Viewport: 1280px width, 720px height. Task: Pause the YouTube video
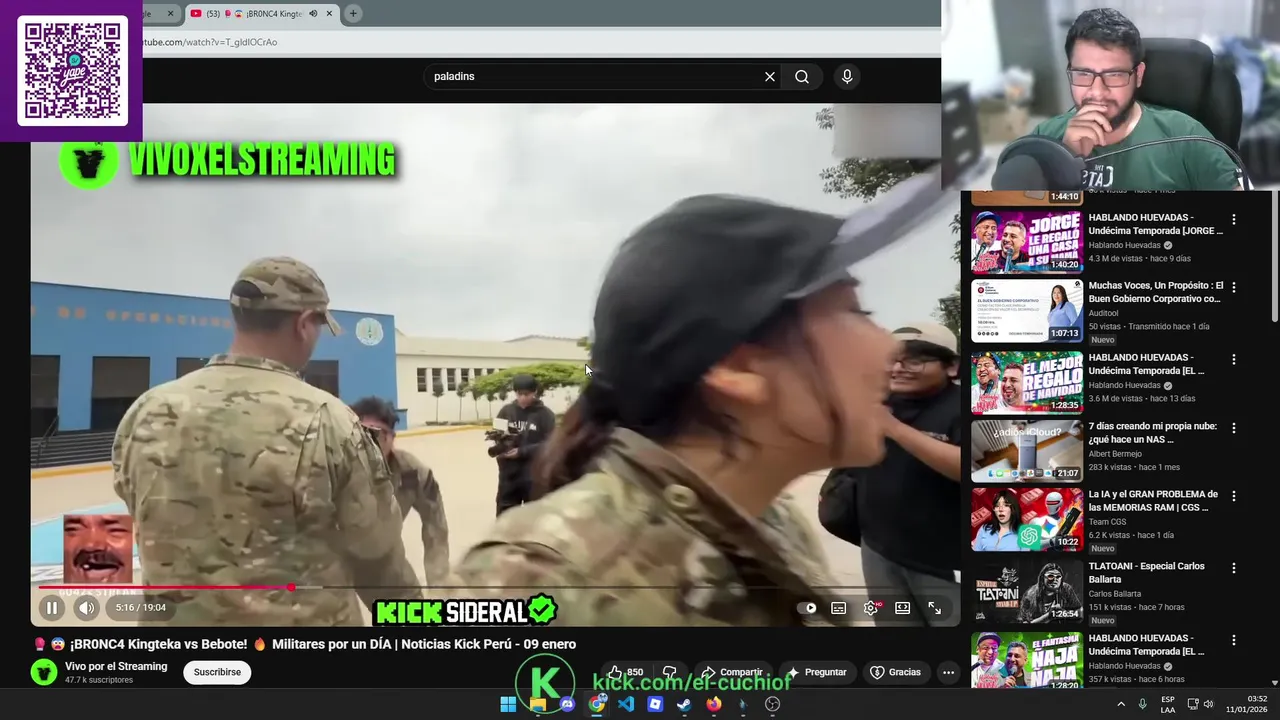pos(52,607)
